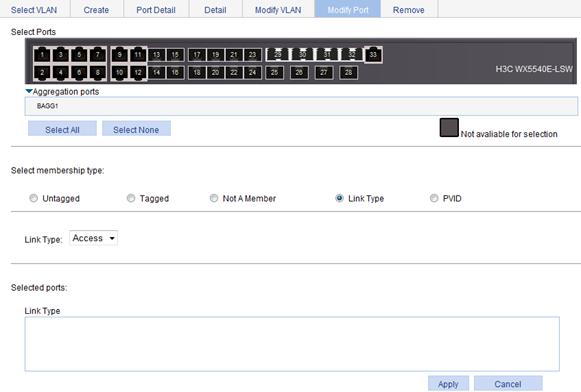
Task: Click the Not available for selection swatch
Action: click(449, 127)
